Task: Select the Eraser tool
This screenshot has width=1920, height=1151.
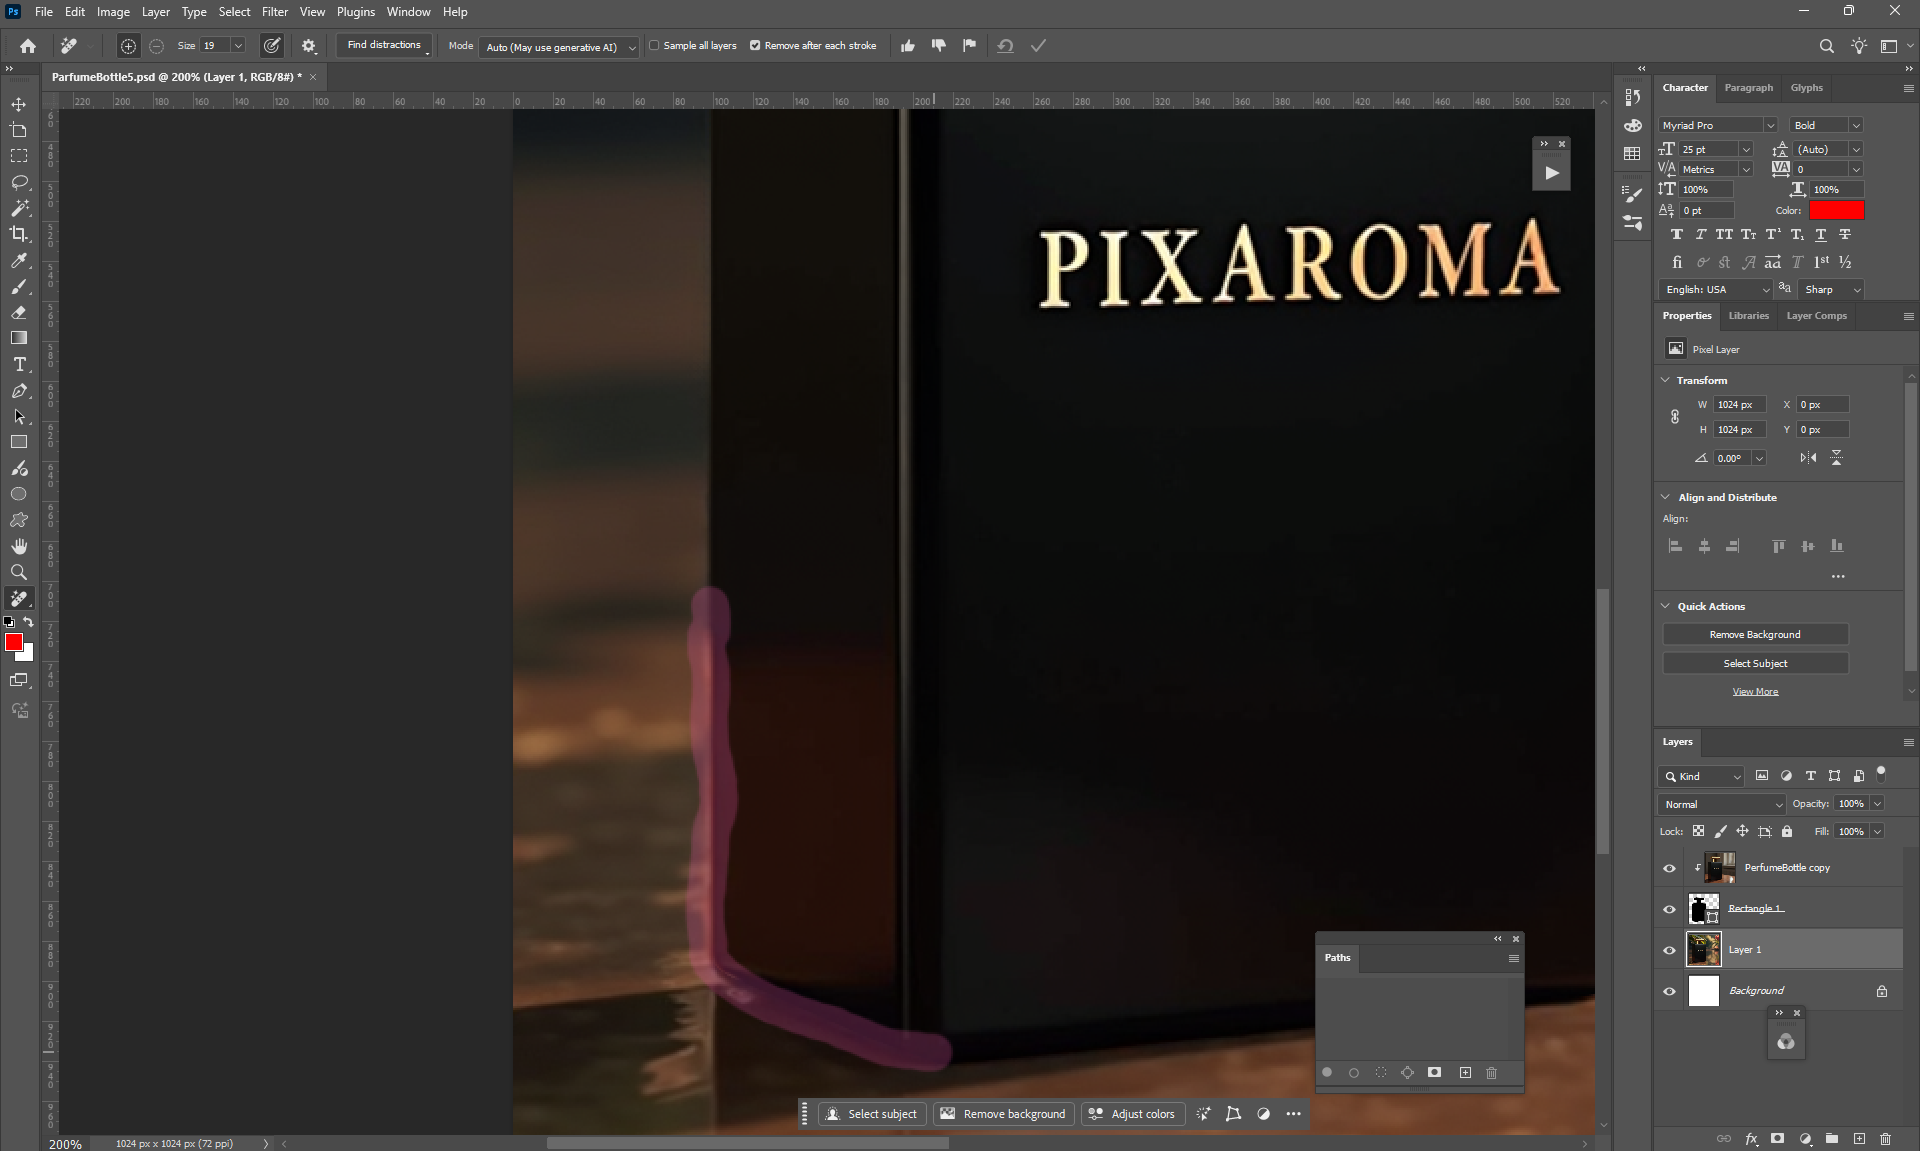Action: coord(19,312)
